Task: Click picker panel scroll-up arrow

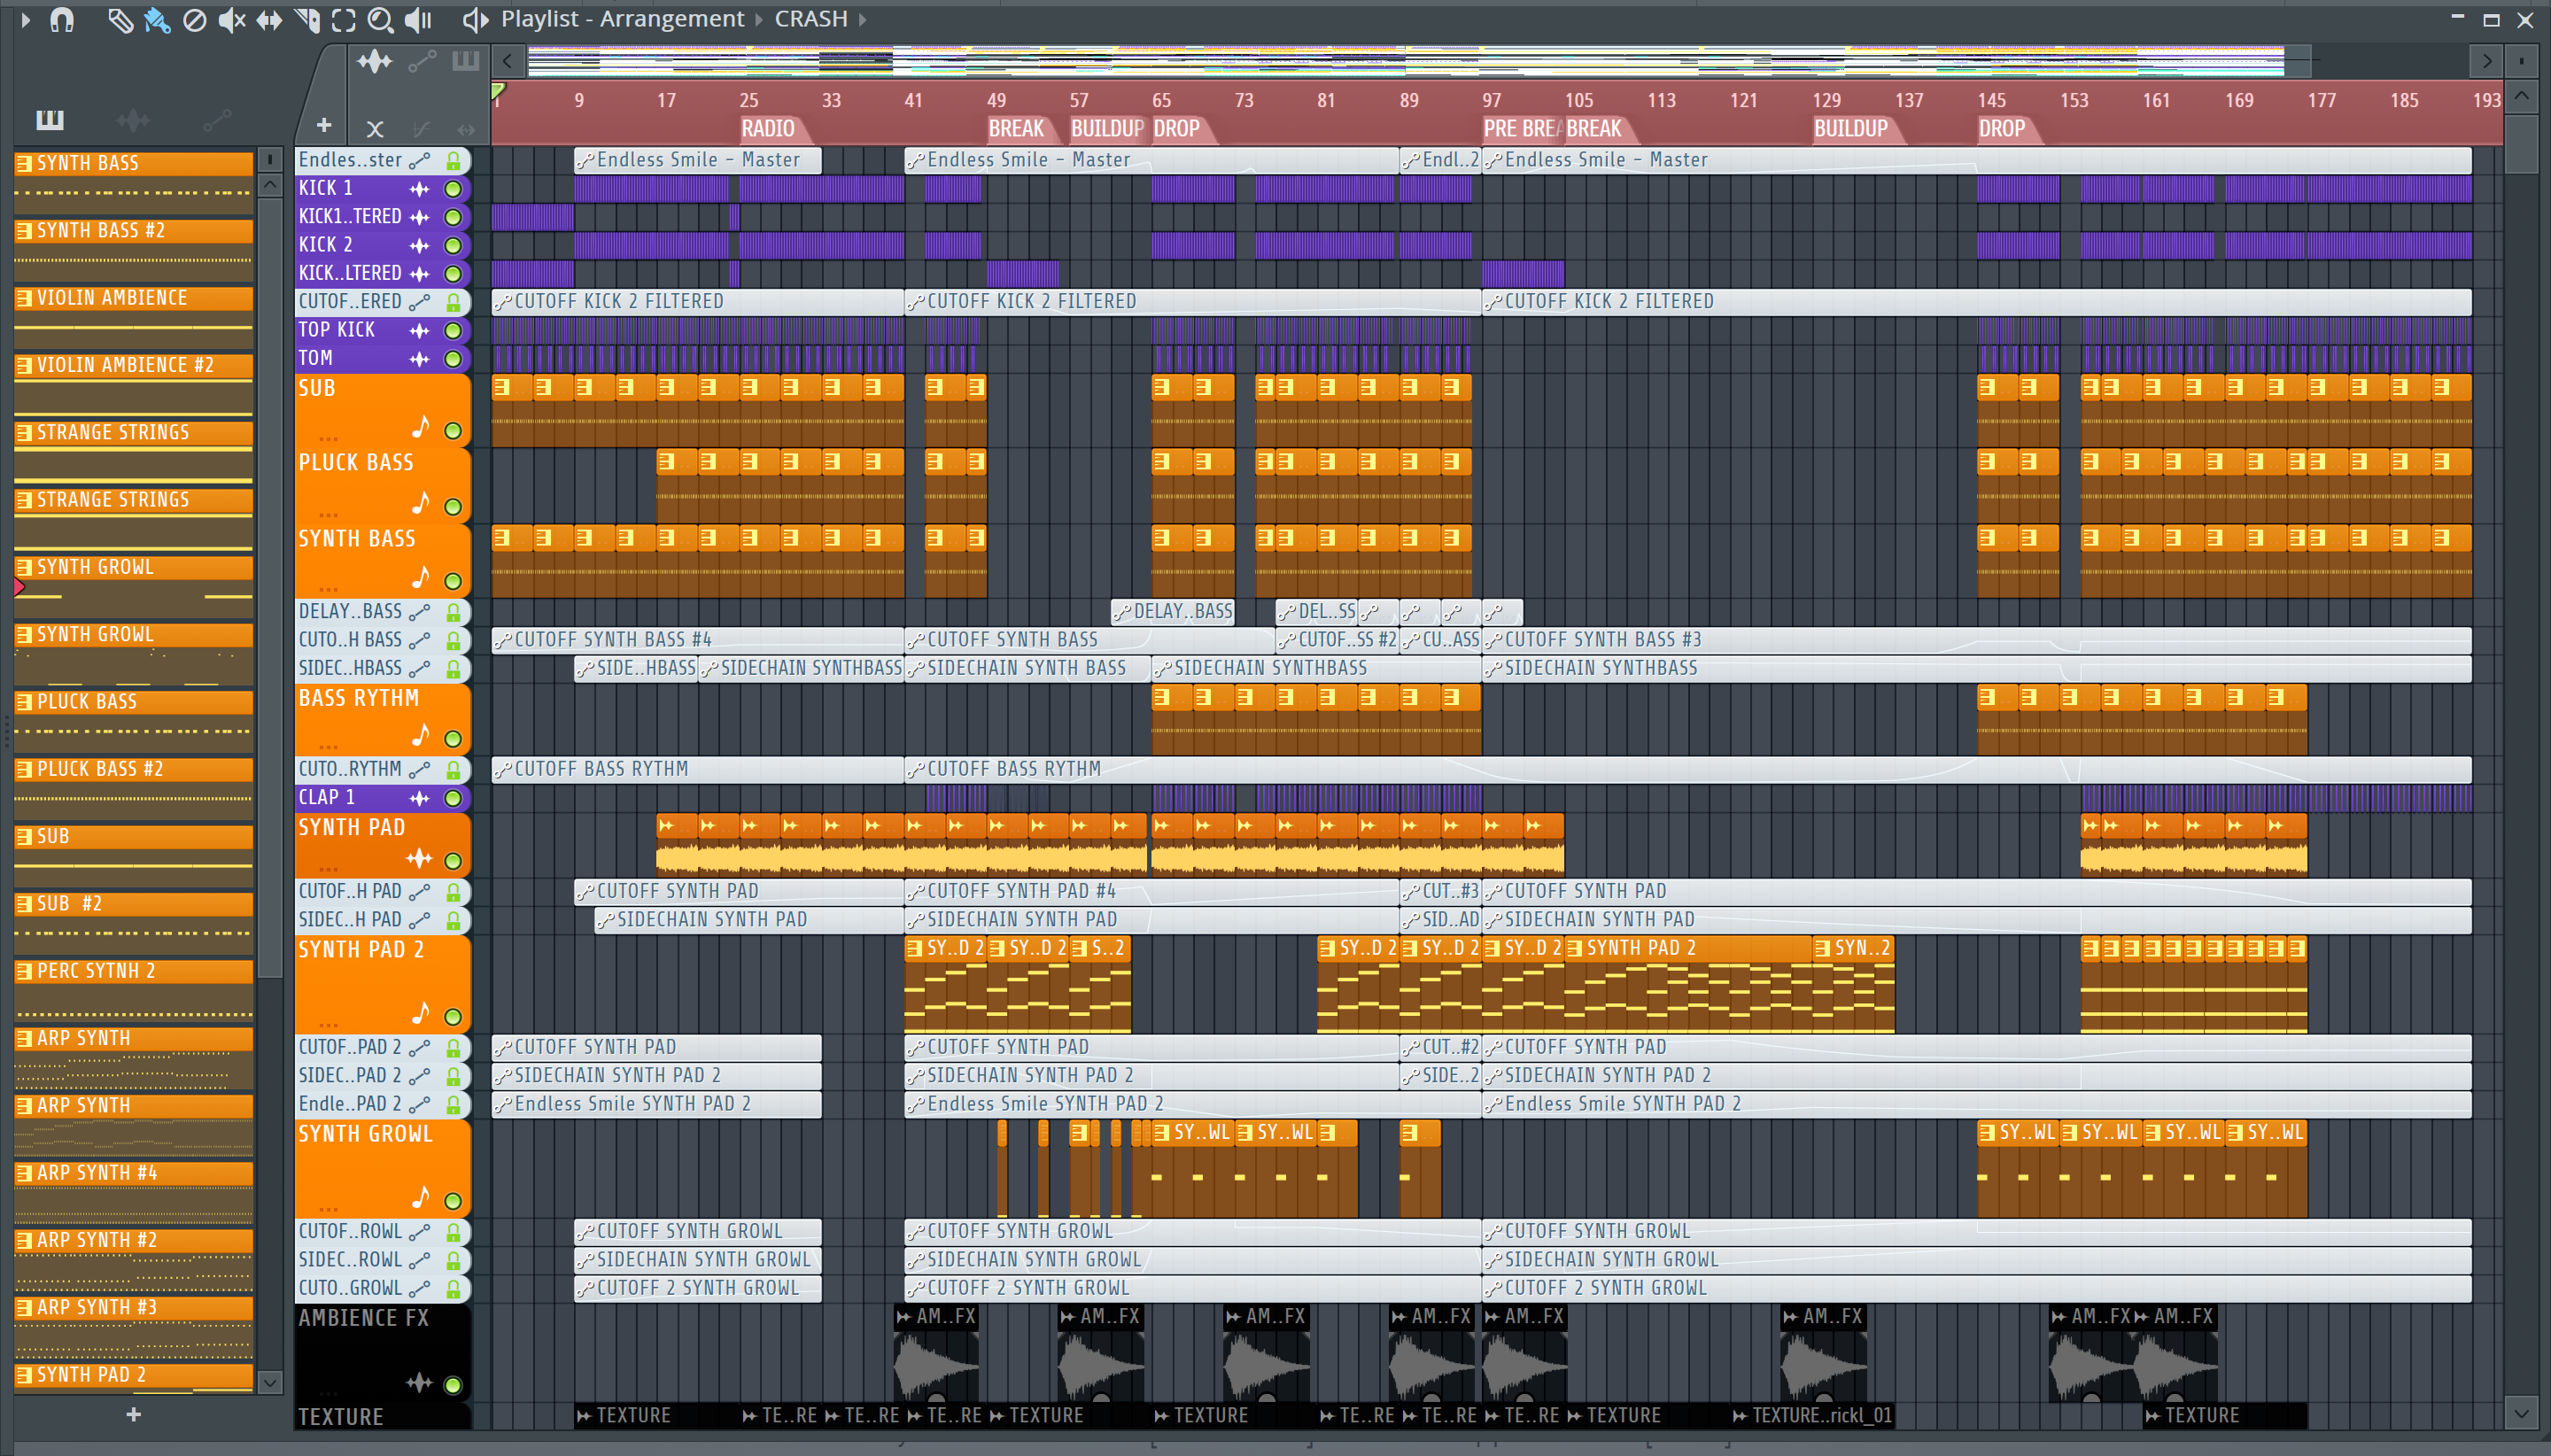Action: [x=270, y=185]
